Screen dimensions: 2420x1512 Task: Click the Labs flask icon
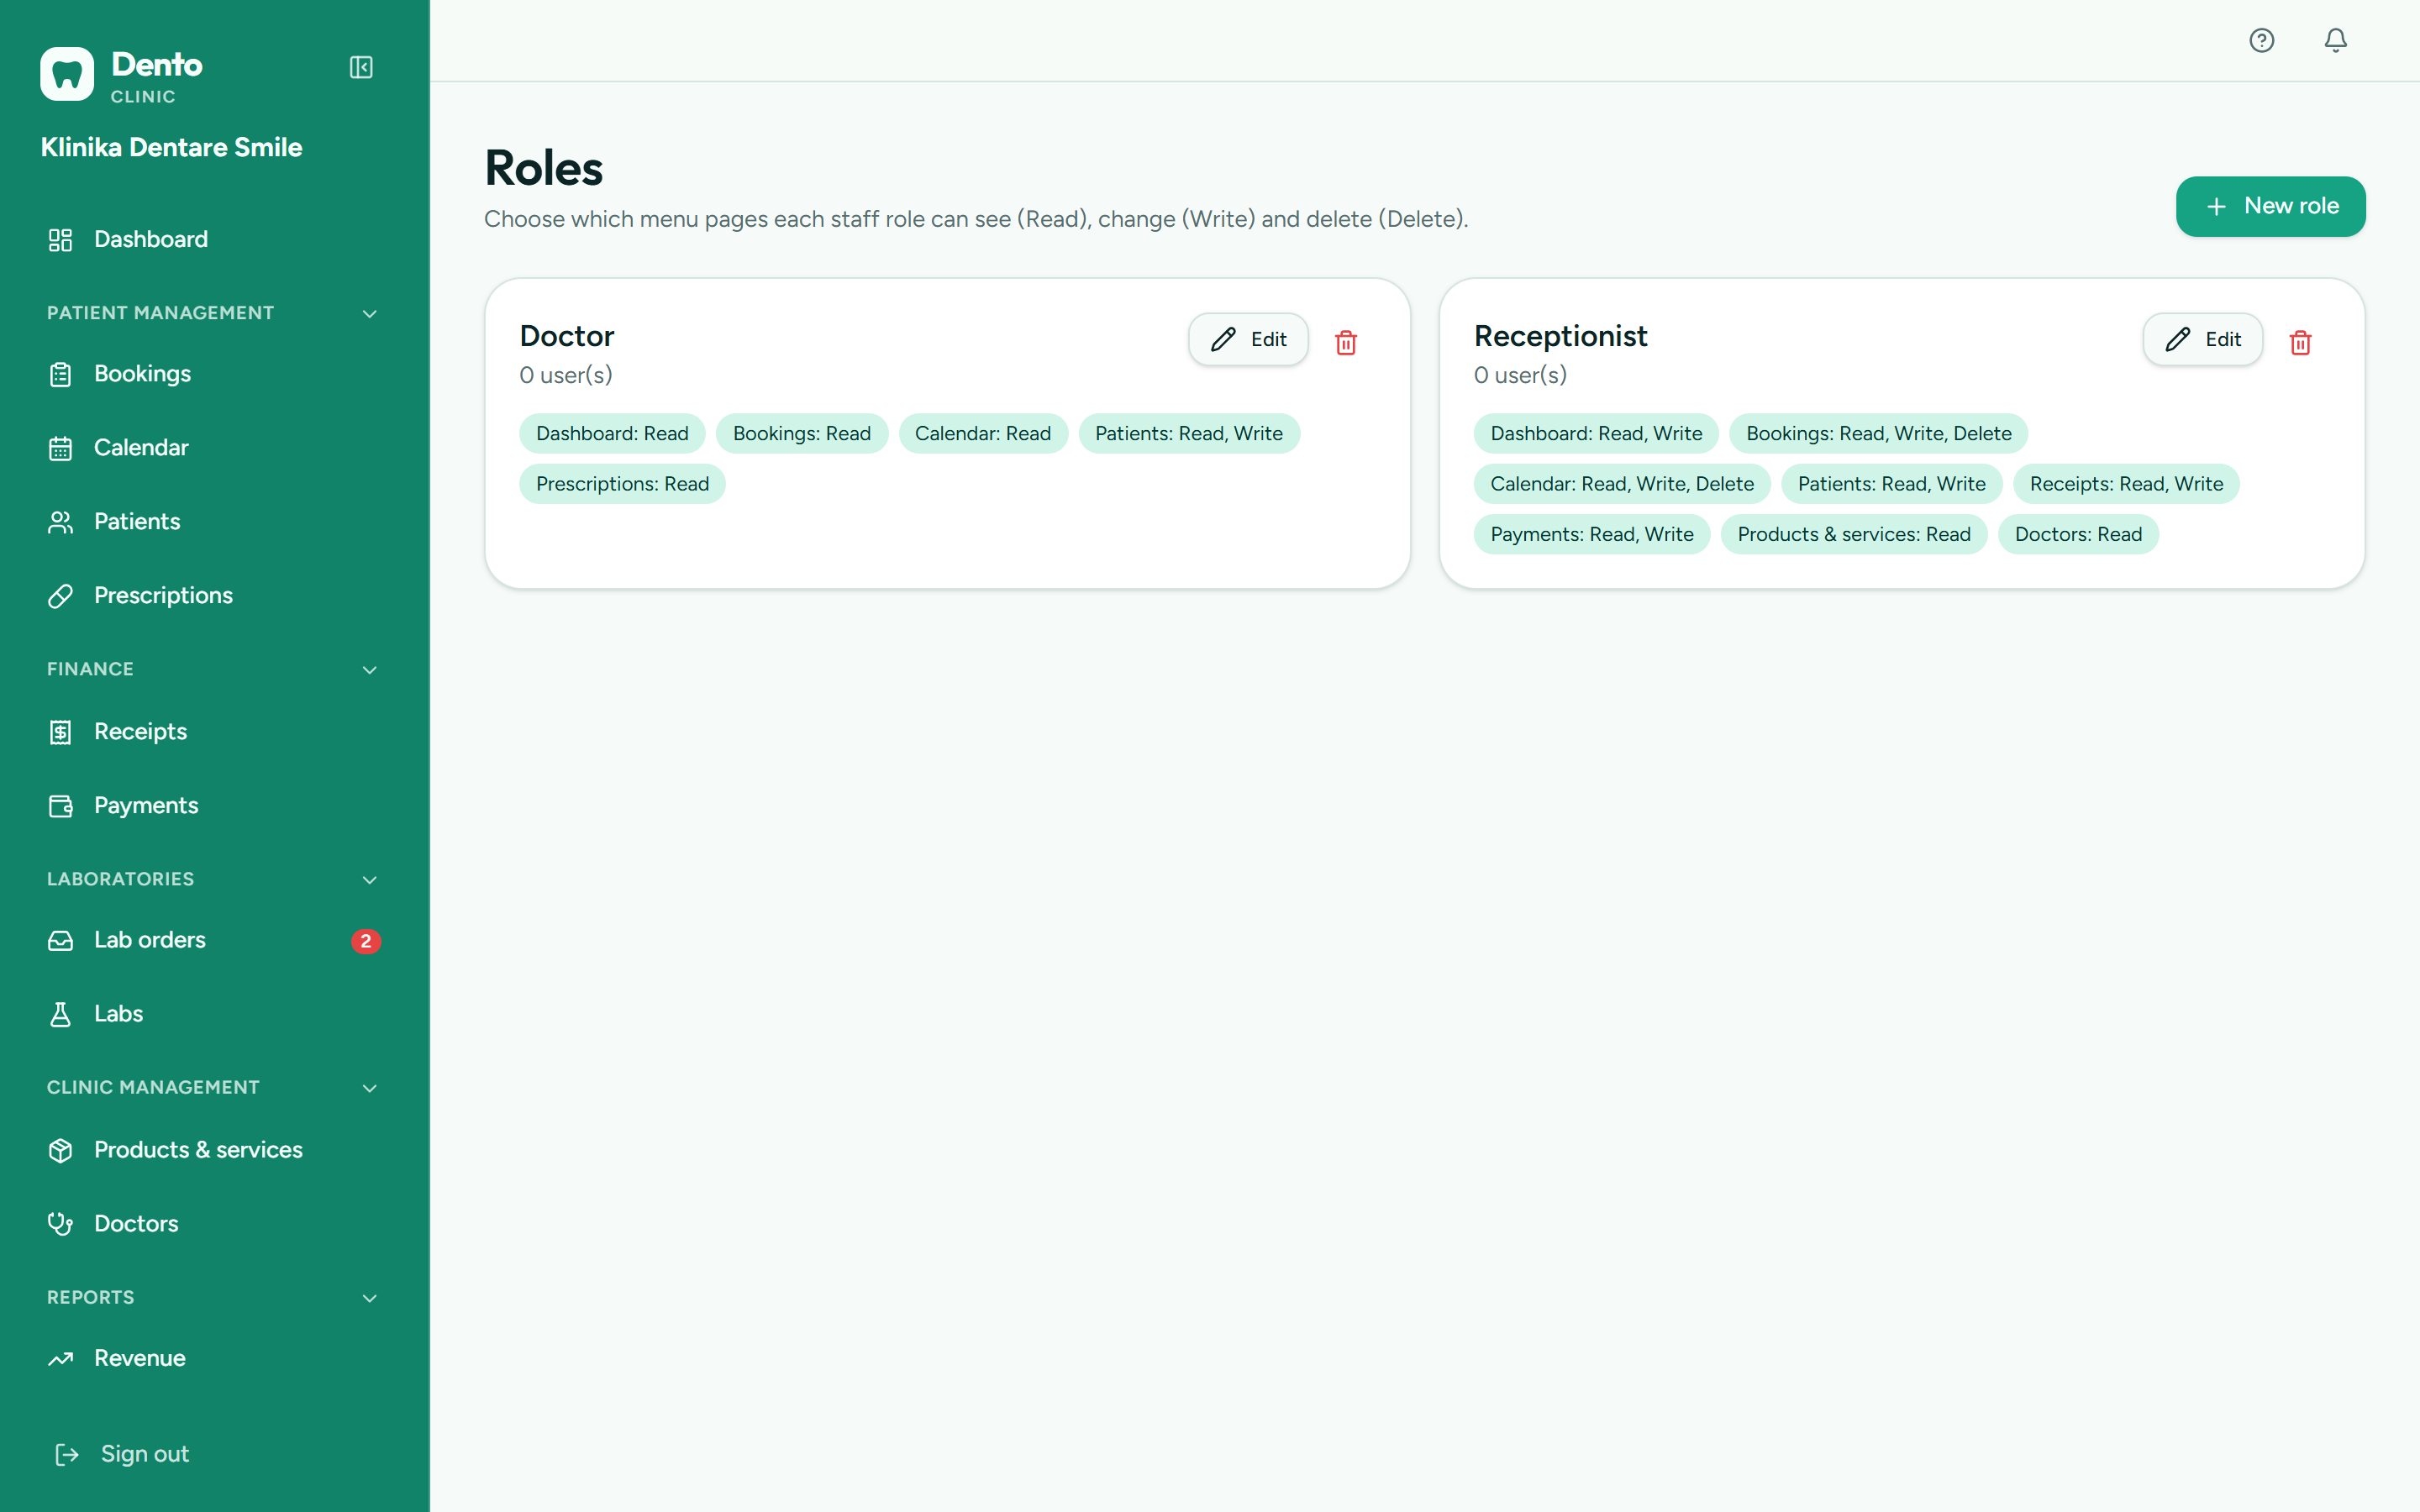click(60, 1014)
